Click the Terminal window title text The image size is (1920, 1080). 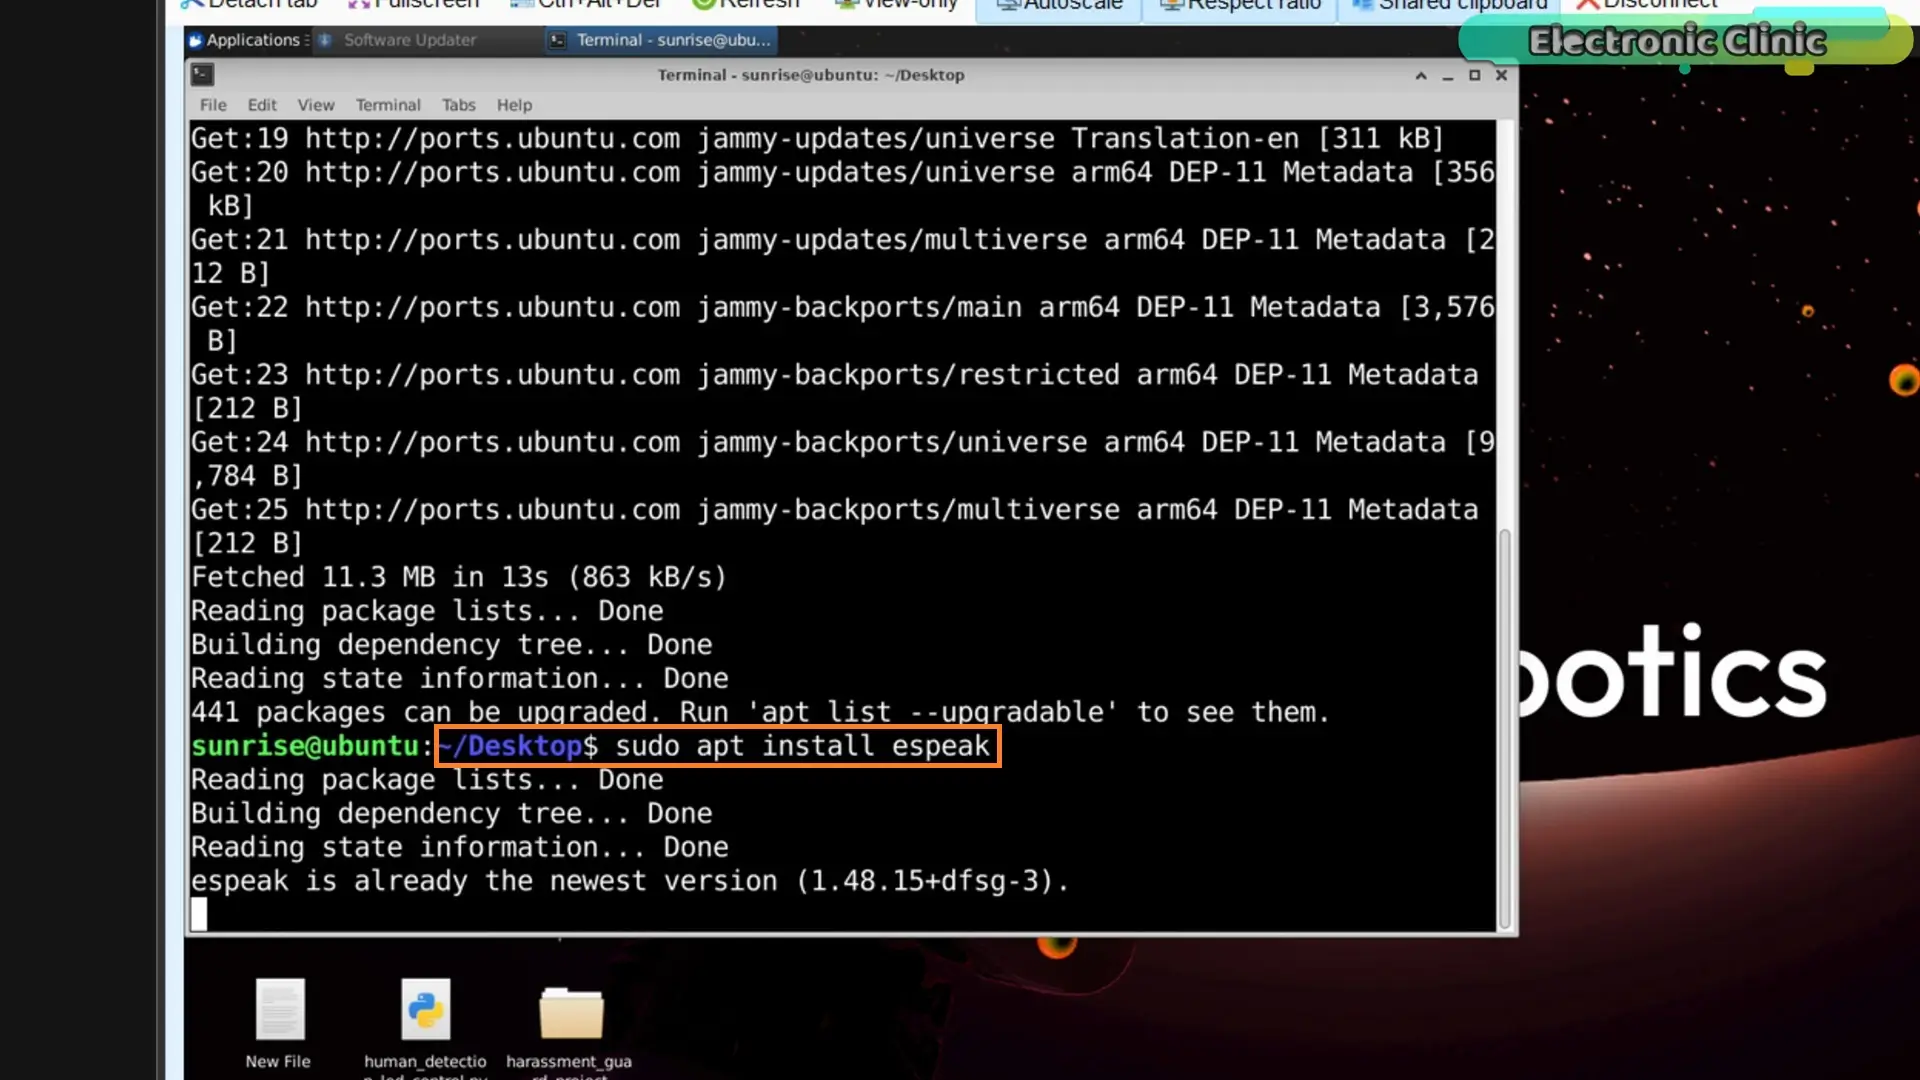(x=810, y=75)
